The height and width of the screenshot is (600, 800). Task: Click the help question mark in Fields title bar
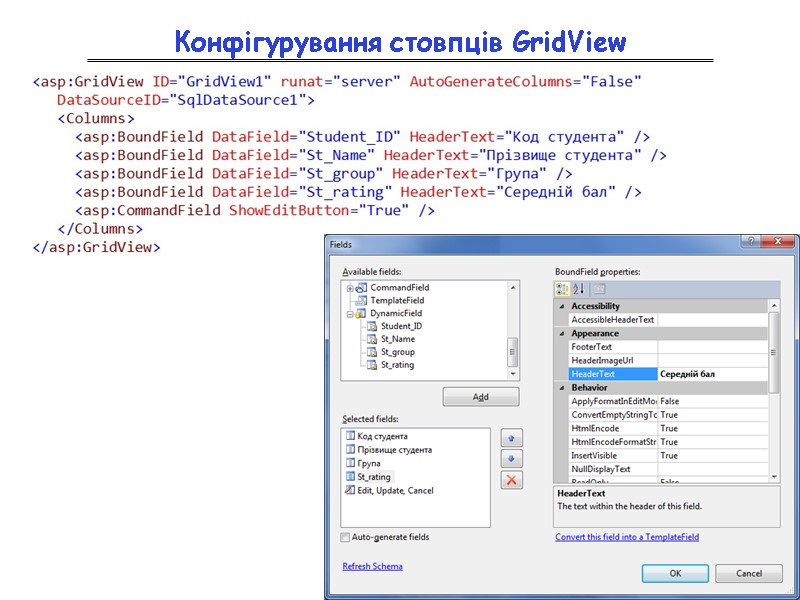point(751,241)
